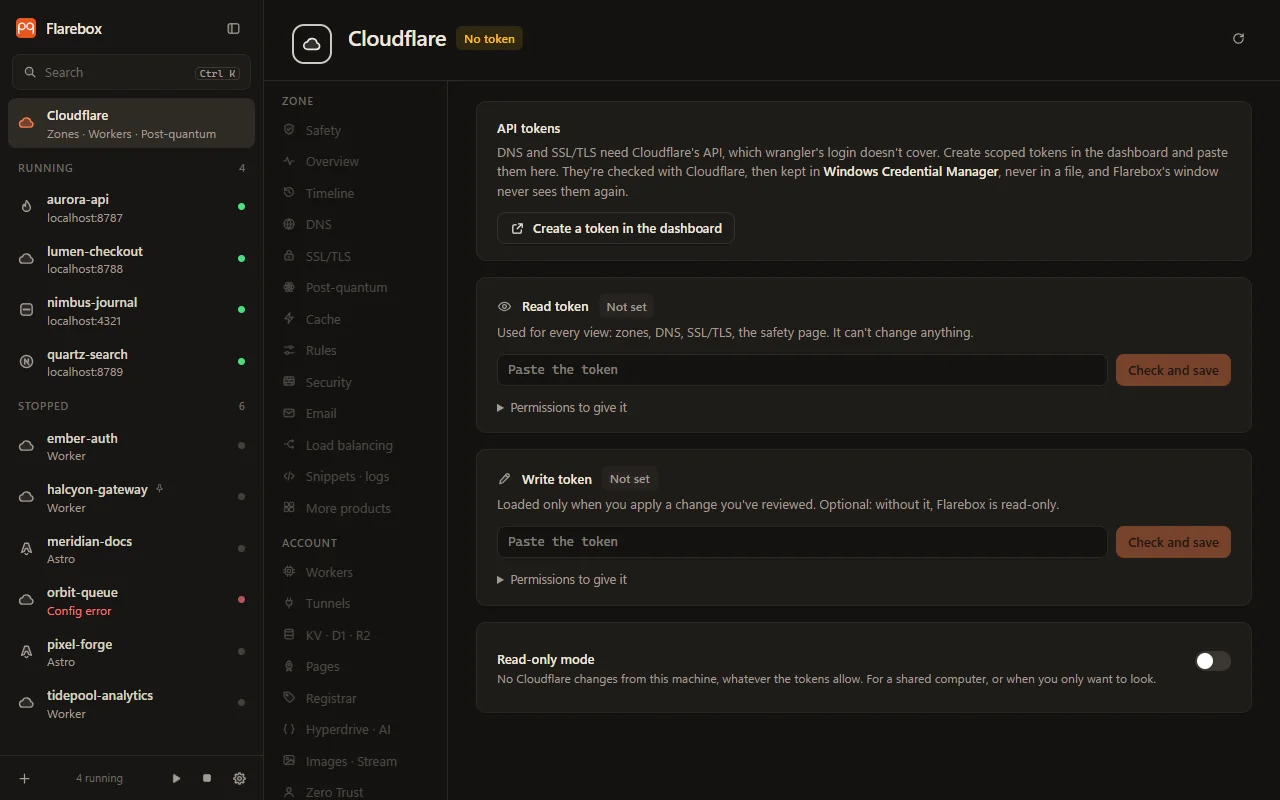The height and width of the screenshot is (800, 1280).
Task: Go to the Rules section
Action: (x=355, y=350)
